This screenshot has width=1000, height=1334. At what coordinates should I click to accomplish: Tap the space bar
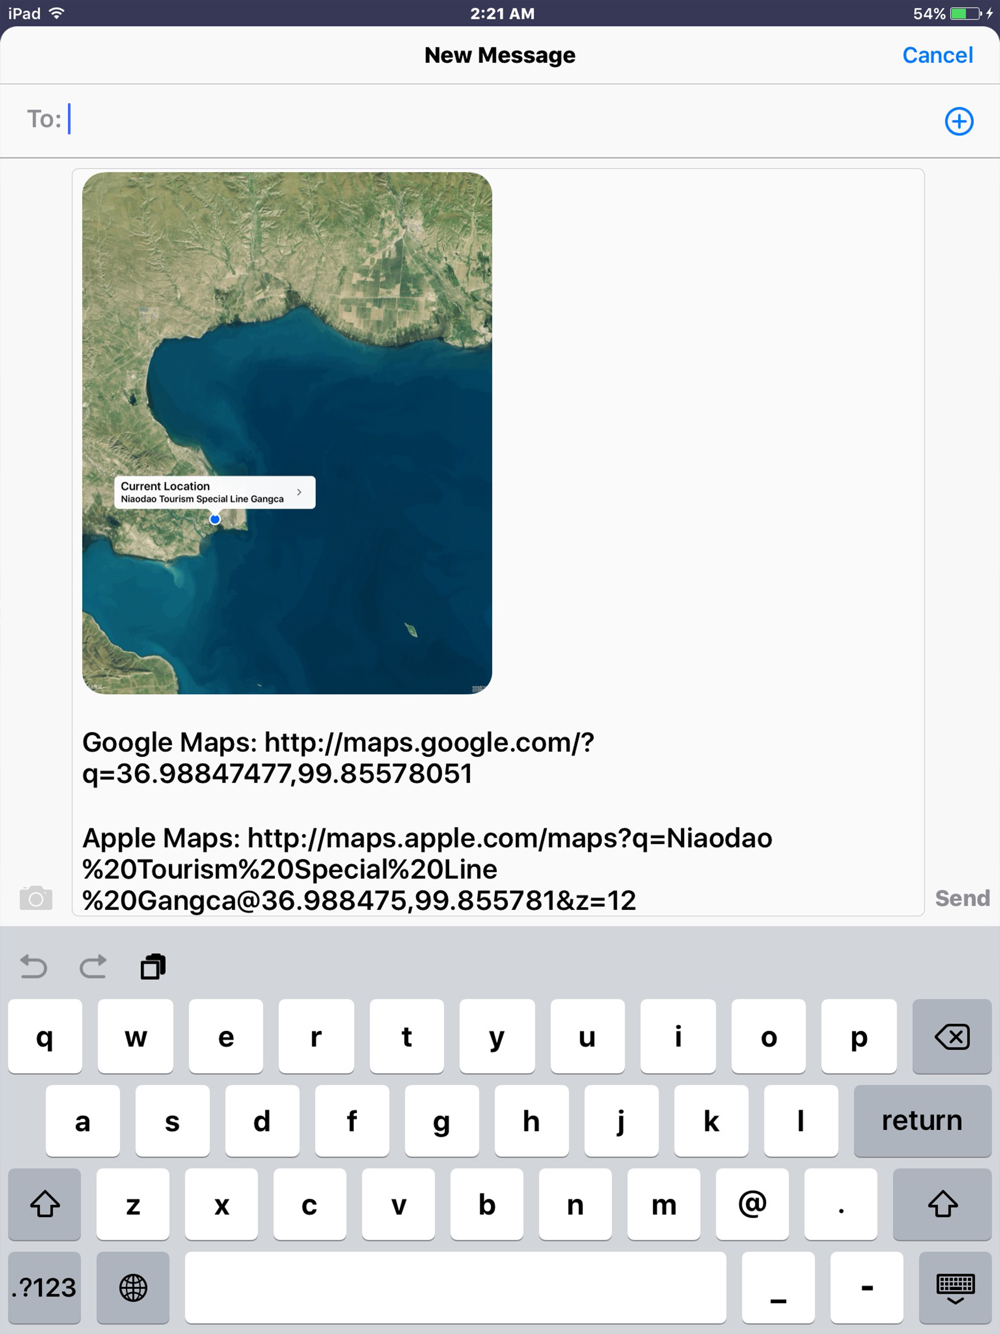pos(455,1288)
